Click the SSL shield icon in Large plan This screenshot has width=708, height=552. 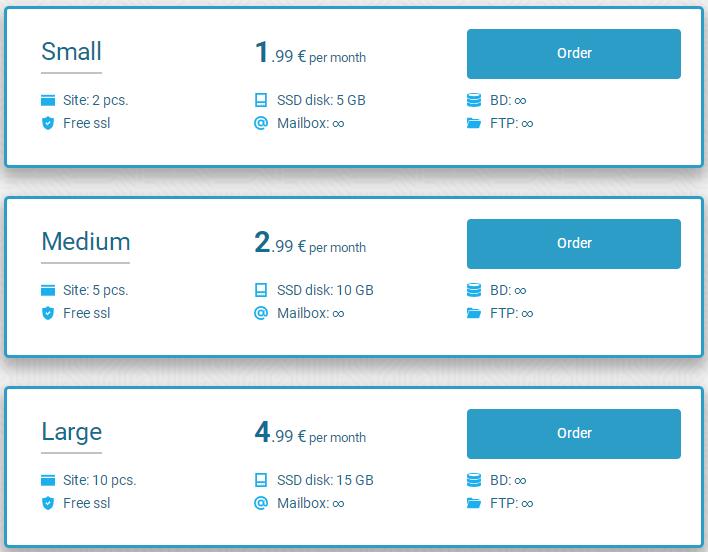(x=47, y=503)
